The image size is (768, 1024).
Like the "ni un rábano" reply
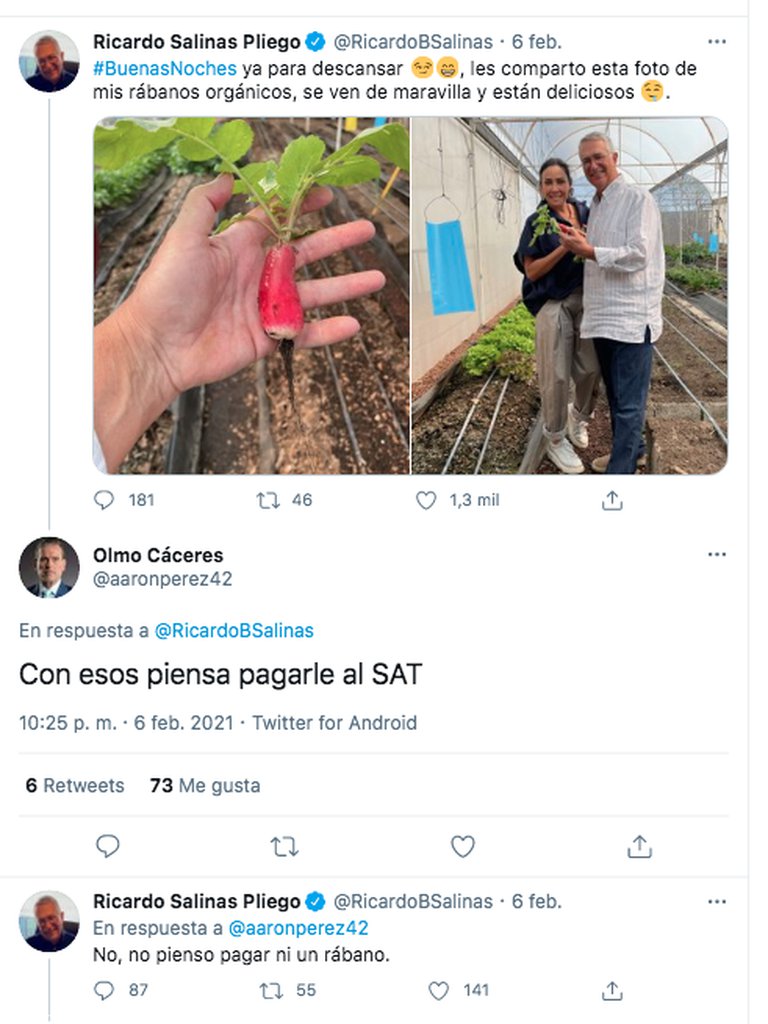(439, 990)
